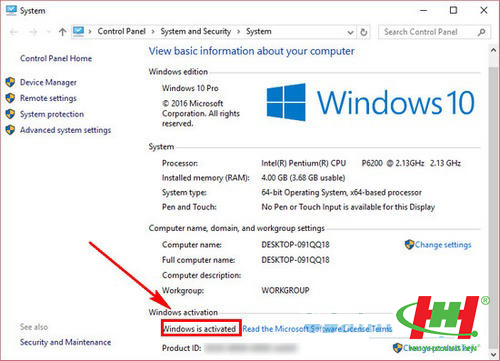Select the 64-bit Operating System text
Image resolution: width=500 pixels, height=361 pixels.
[341, 192]
